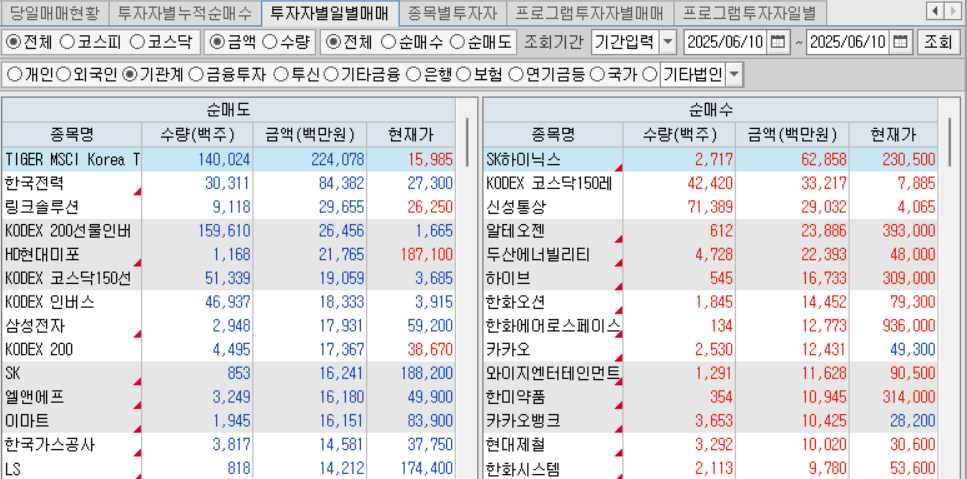The height and width of the screenshot is (479, 967).
Task: Choose the 은행 radio button
Action: 414,75
